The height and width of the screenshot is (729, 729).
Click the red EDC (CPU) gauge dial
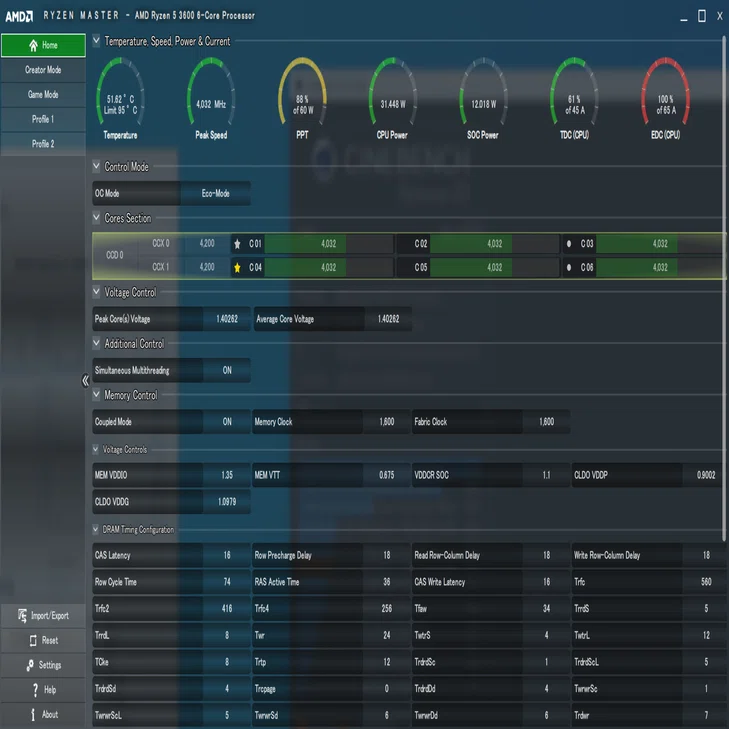(x=665, y=92)
